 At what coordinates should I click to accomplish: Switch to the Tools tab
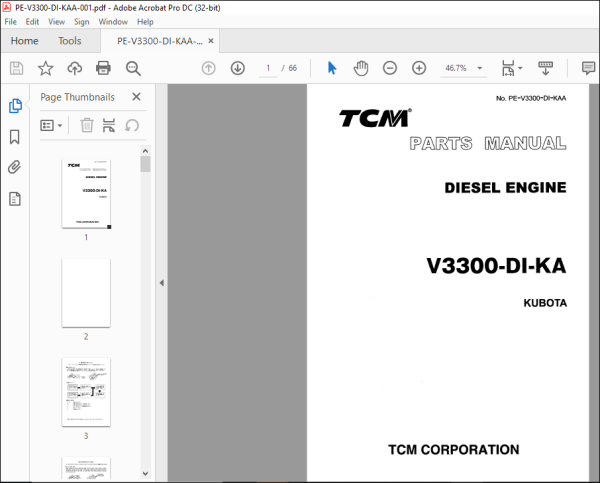[70, 41]
